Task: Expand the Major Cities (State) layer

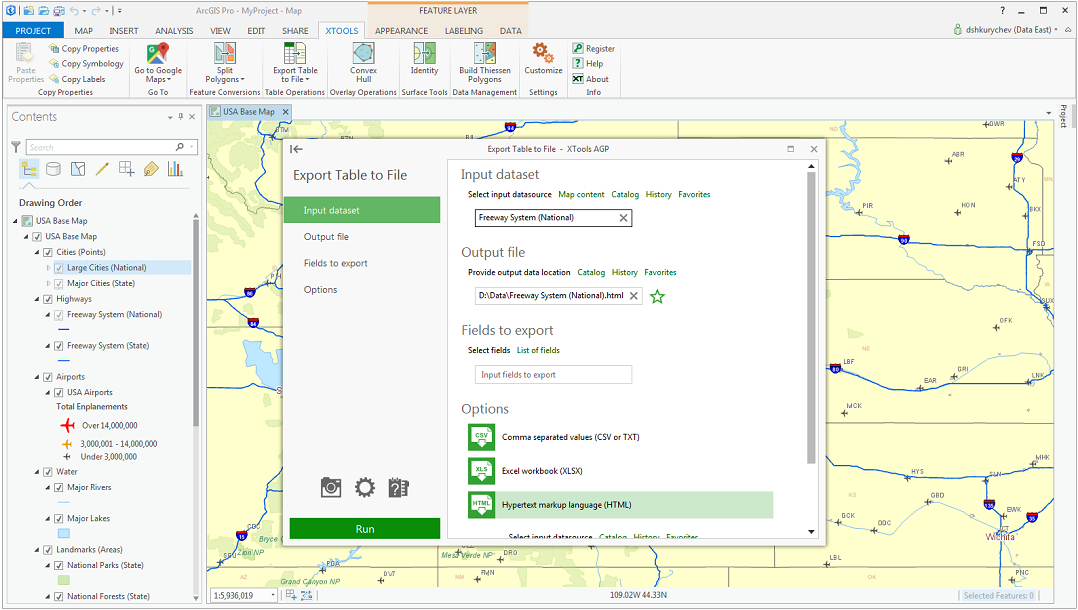Action: 48,283
